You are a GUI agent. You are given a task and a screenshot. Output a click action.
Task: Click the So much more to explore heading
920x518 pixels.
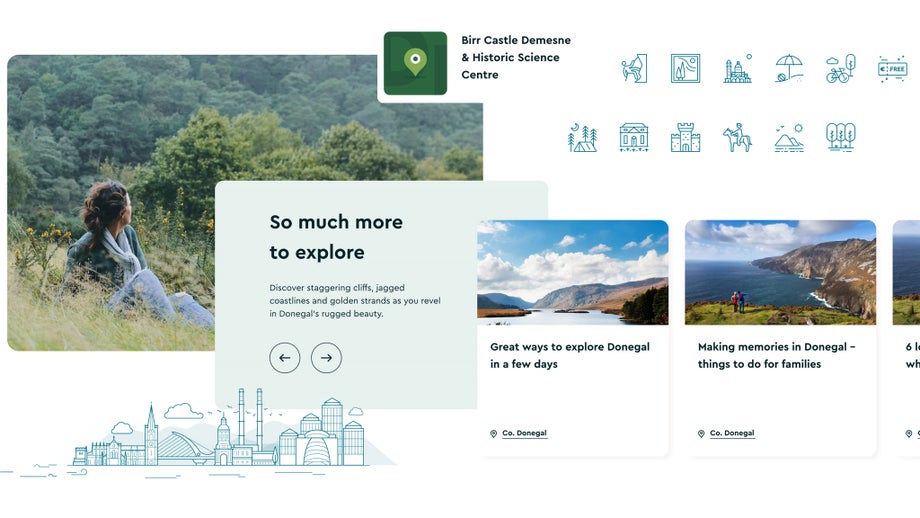(336, 237)
